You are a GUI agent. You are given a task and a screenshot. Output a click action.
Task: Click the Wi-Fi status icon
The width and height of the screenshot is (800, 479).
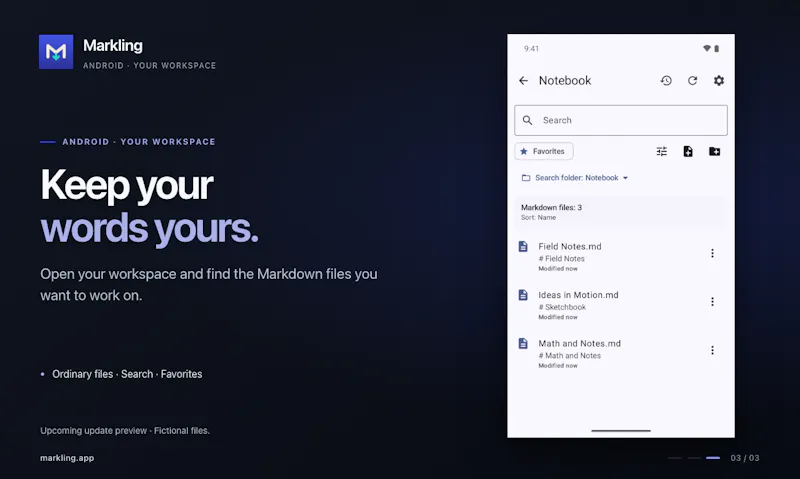707,48
